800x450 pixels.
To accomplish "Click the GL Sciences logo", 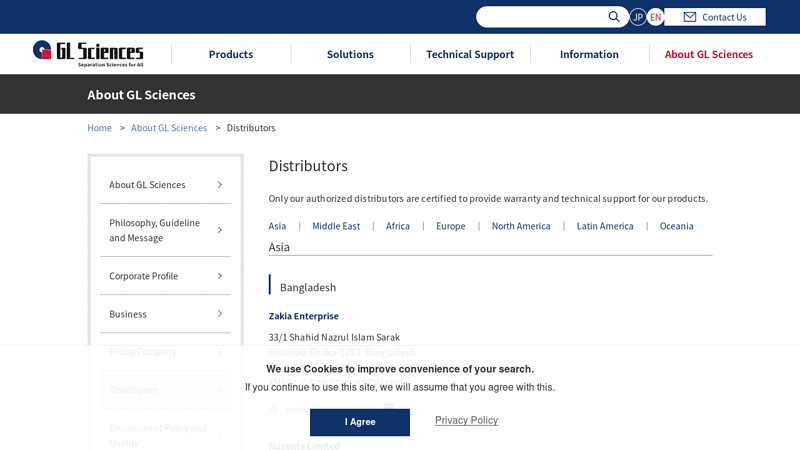I will point(88,54).
